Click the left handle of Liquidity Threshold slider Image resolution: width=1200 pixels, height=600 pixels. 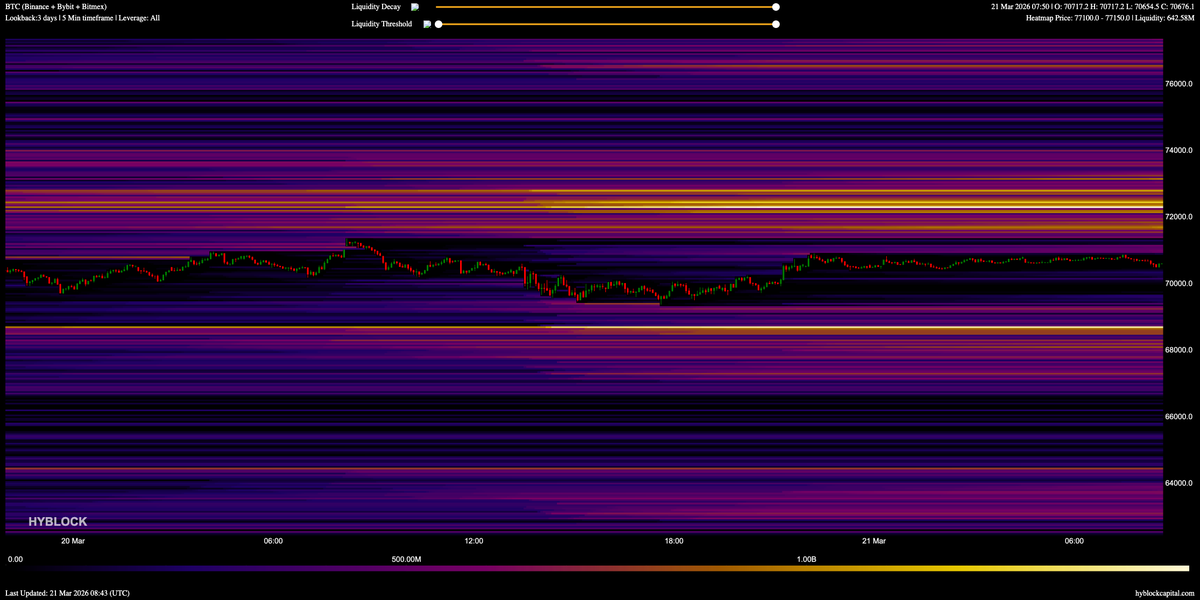[x=438, y=24]
